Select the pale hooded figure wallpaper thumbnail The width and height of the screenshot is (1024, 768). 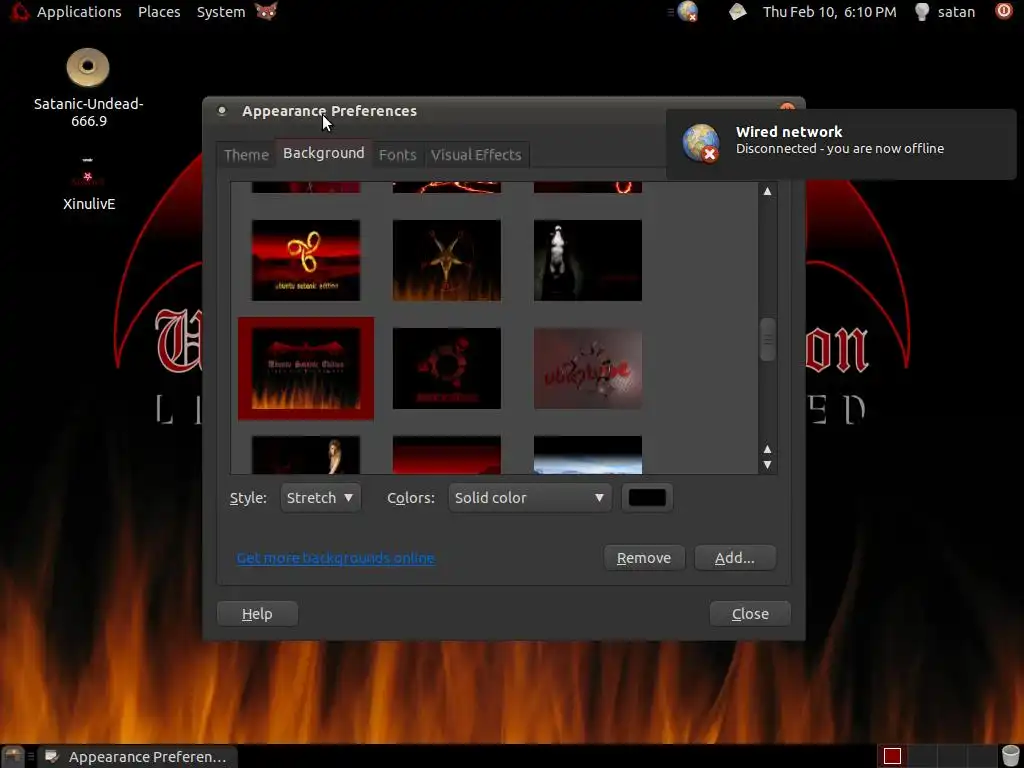tap(588, 261)
